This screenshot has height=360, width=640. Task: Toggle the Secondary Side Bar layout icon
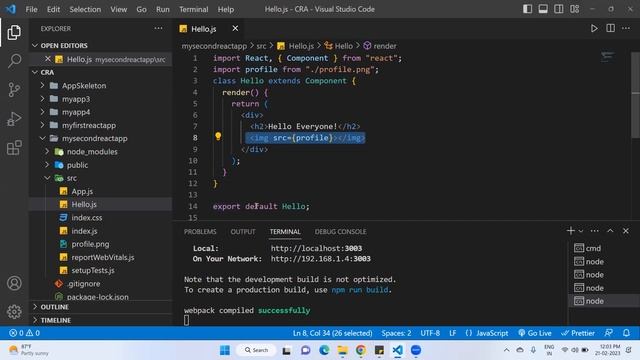point(559,9)
